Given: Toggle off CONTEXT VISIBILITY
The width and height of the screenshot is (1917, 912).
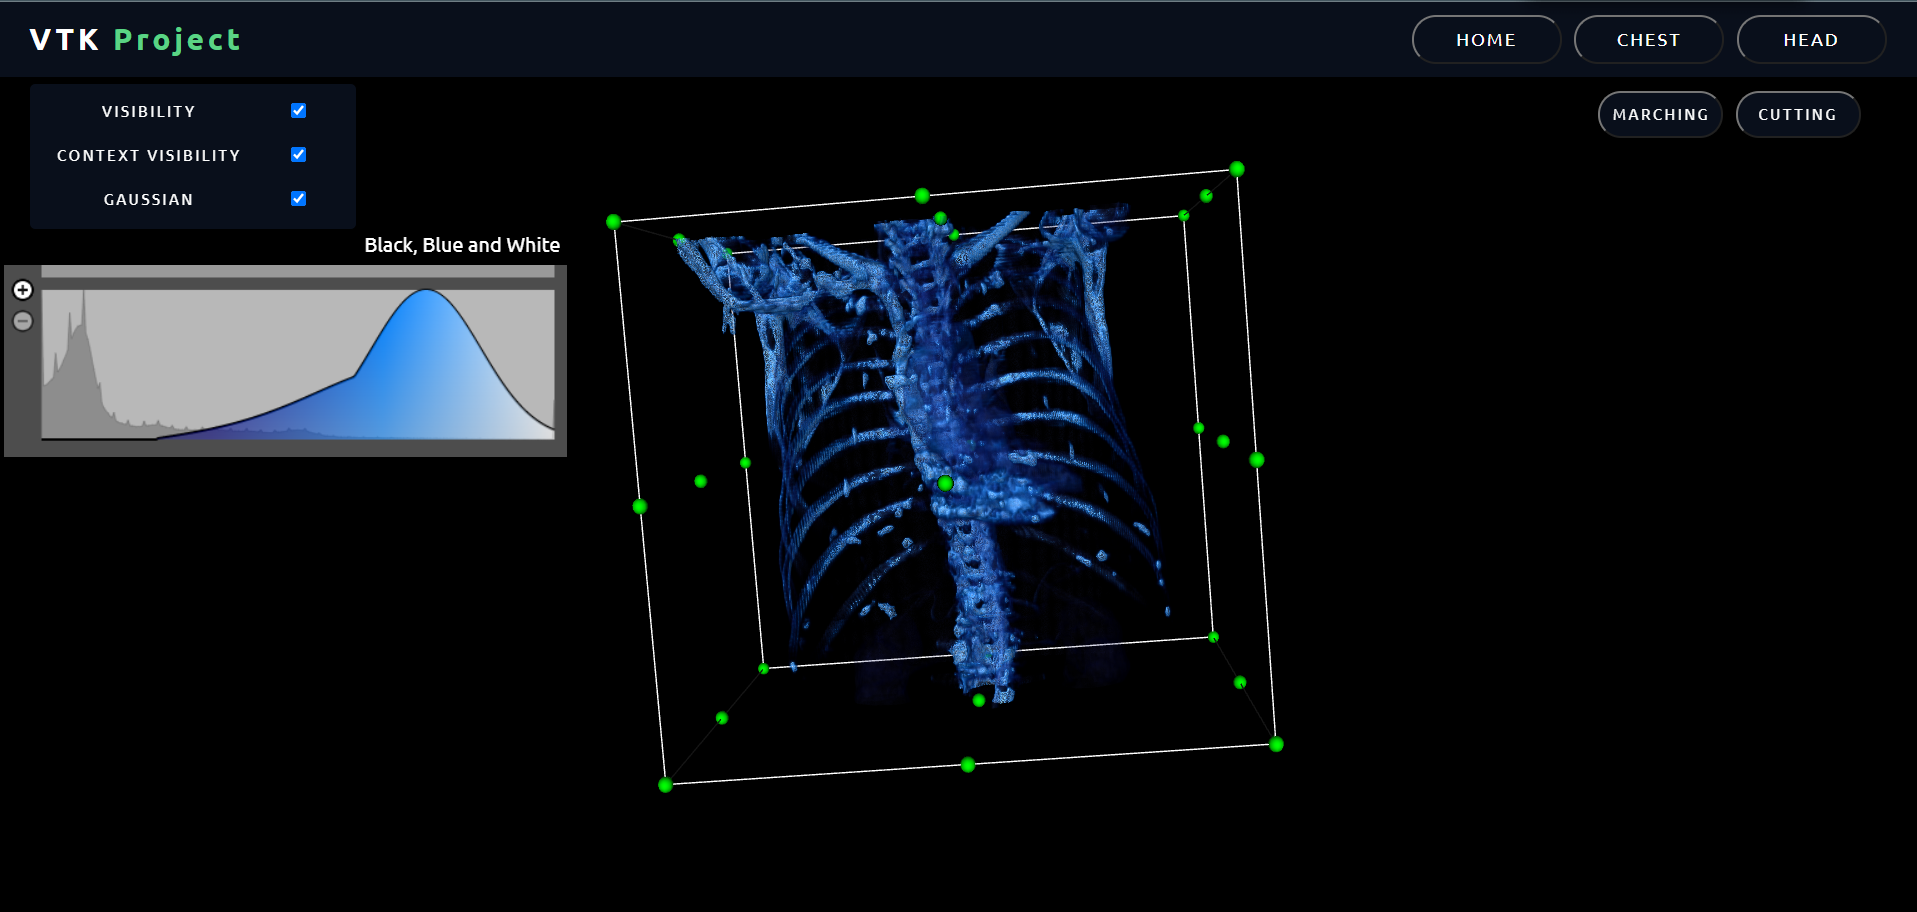Looking at the screenshot, I should click(x=298, y=154).
